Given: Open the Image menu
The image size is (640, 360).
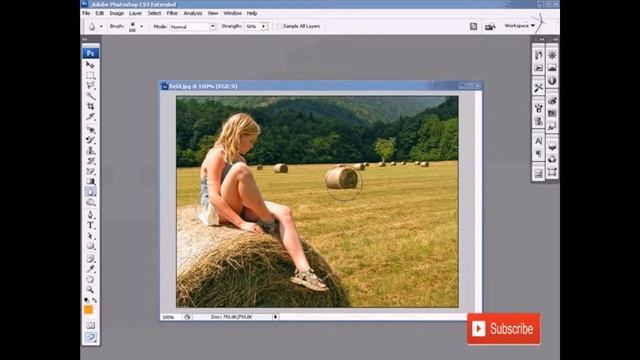Looking at the screenshot, I should 116,13.
